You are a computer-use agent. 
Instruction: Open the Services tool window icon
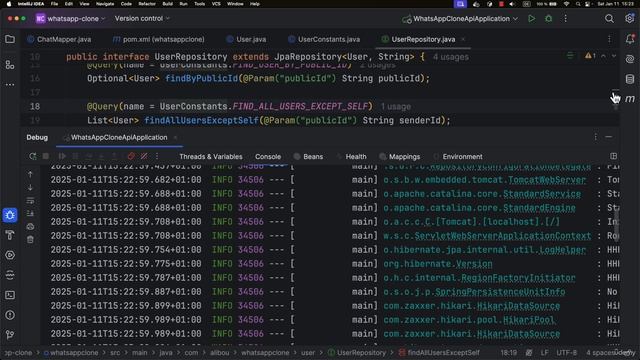coord(10,255)
